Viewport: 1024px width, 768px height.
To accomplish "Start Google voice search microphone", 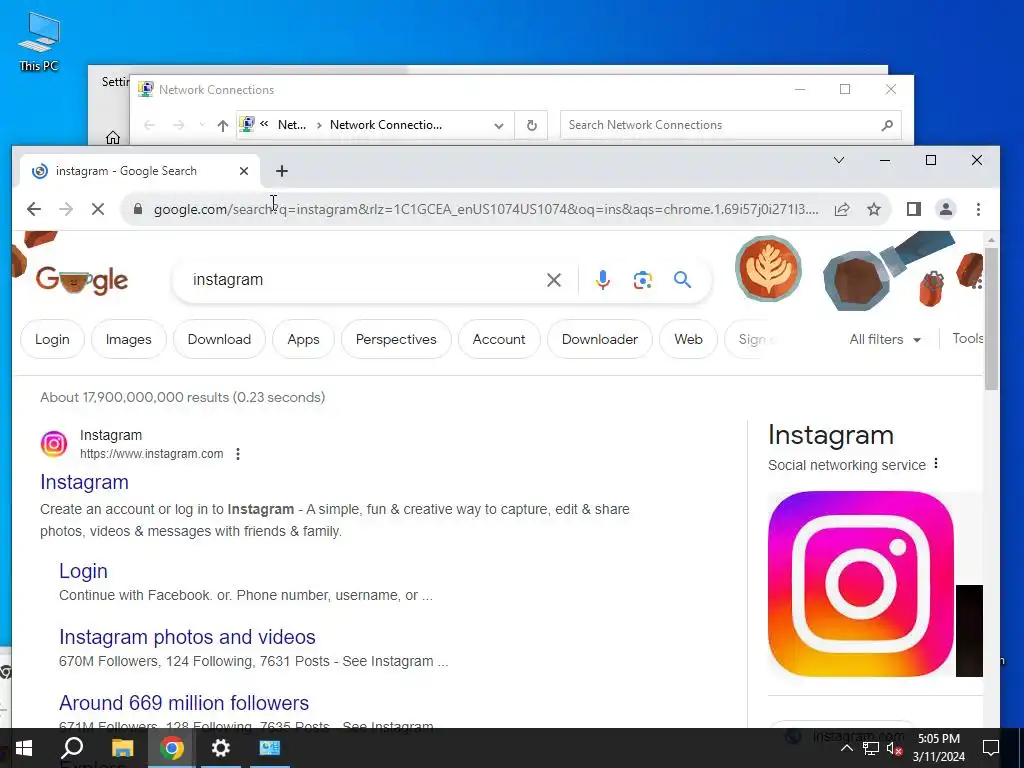I will pos(603,280).
